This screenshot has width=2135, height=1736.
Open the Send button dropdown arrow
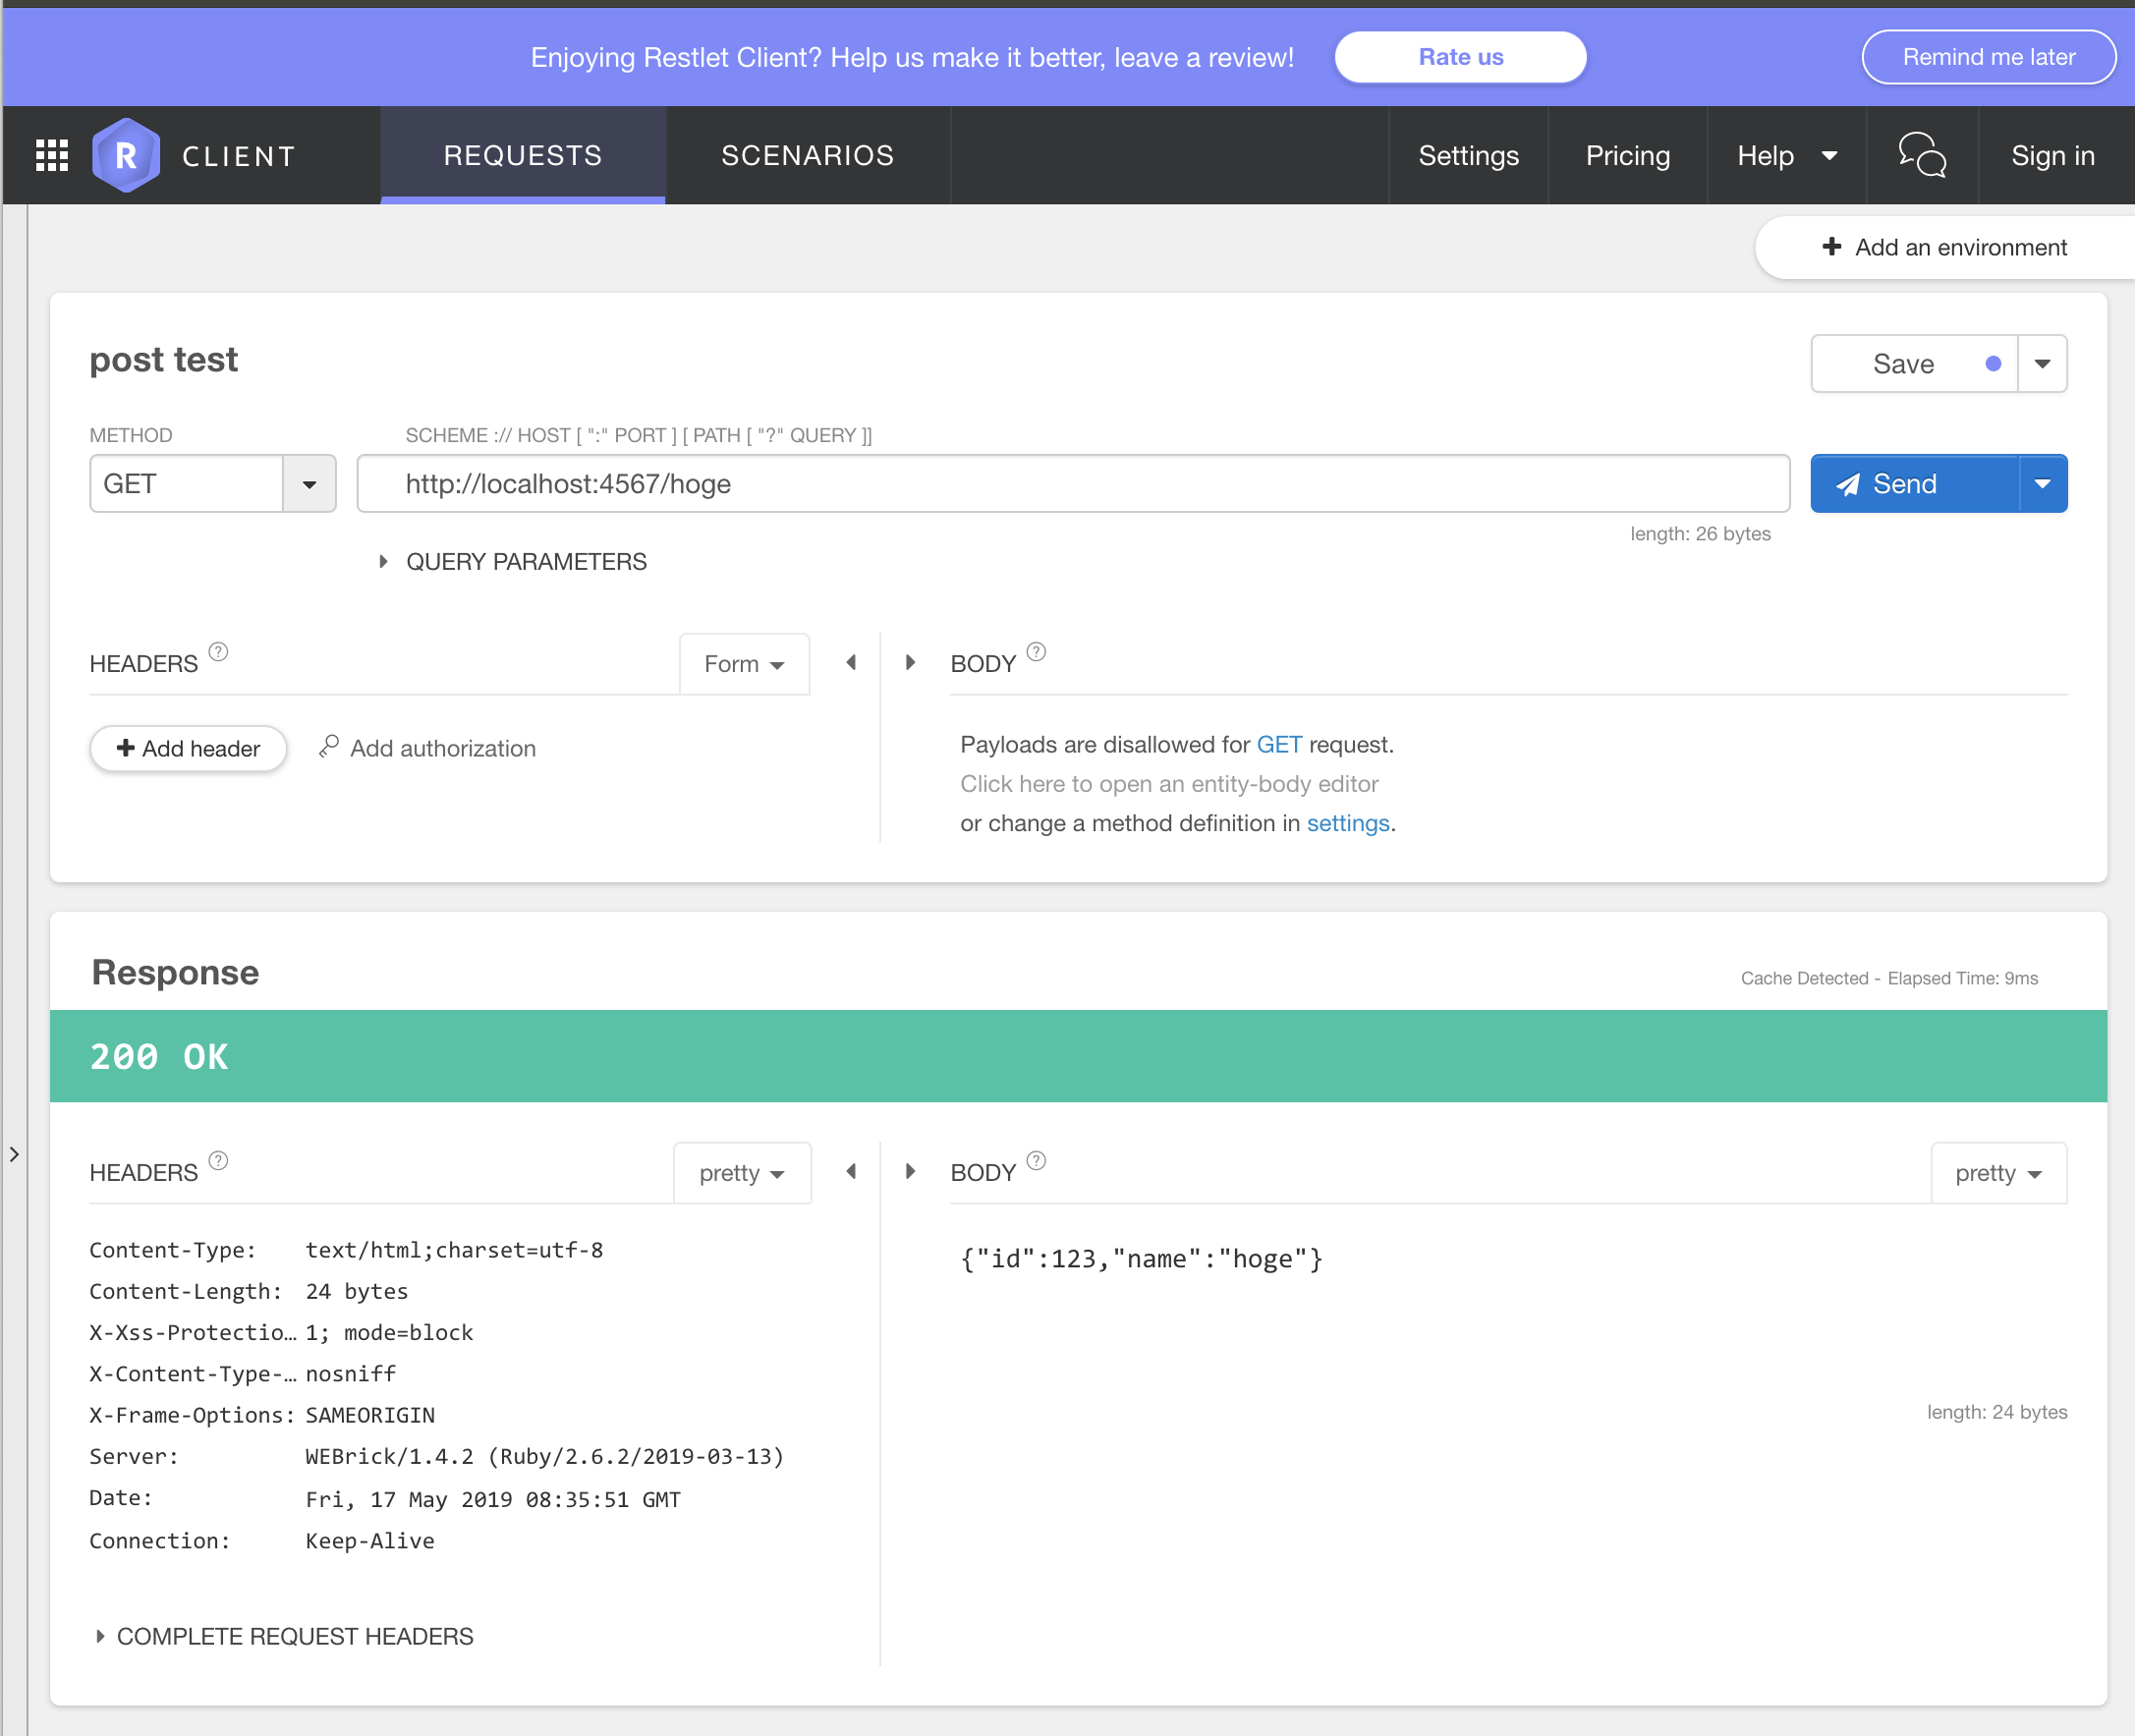pyautogui.click(x=2042, y=484)
